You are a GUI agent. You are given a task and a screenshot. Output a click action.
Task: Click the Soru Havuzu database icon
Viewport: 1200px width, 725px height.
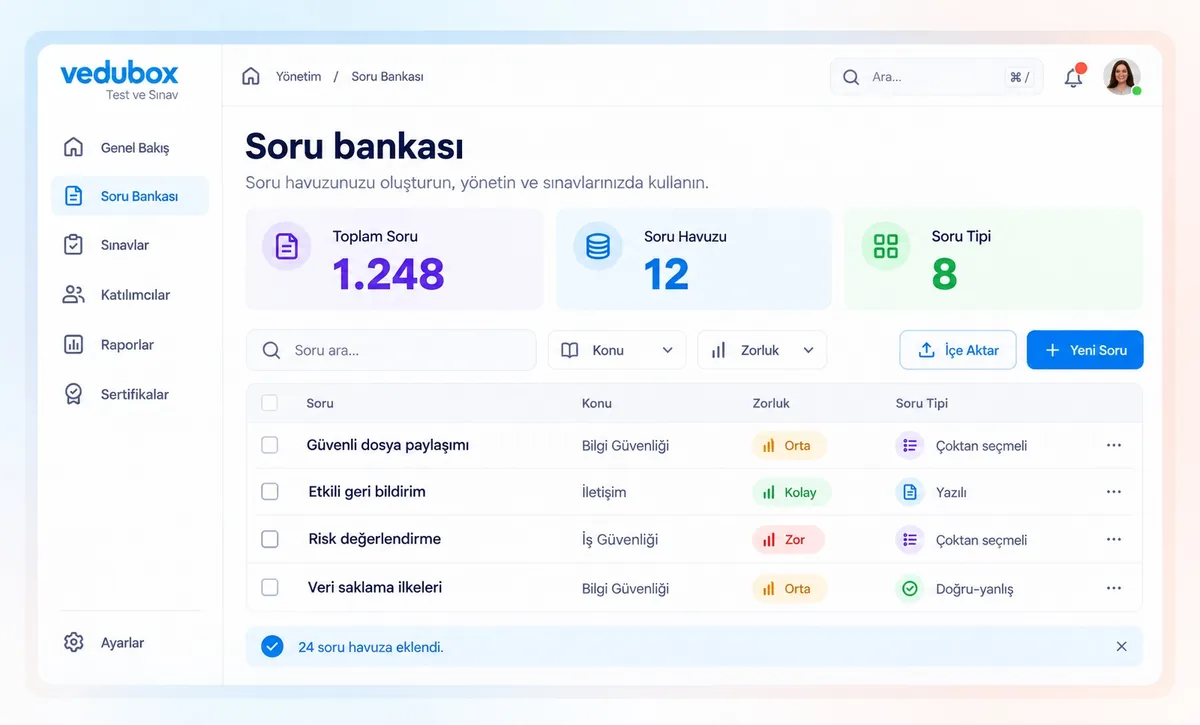pyautogui.click(x=598, y=246)
